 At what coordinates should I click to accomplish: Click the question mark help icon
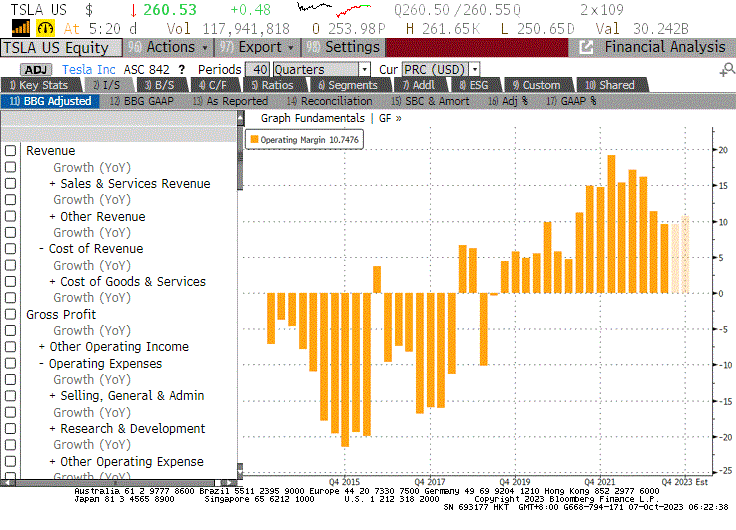[x=182, y=70]
